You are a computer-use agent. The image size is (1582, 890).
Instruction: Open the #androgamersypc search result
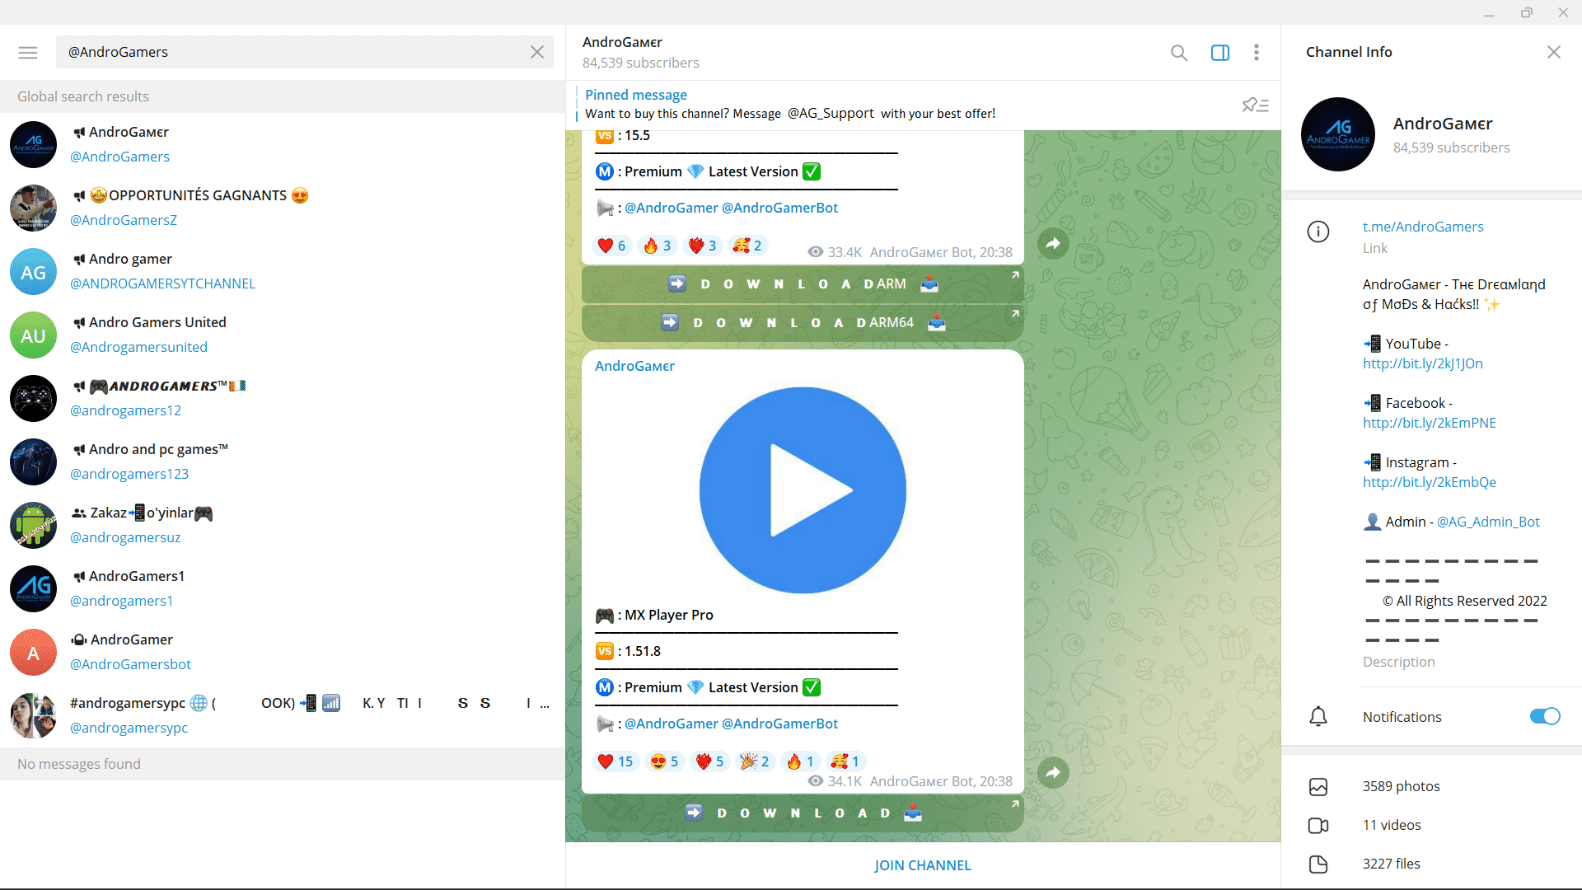[283, 715]
